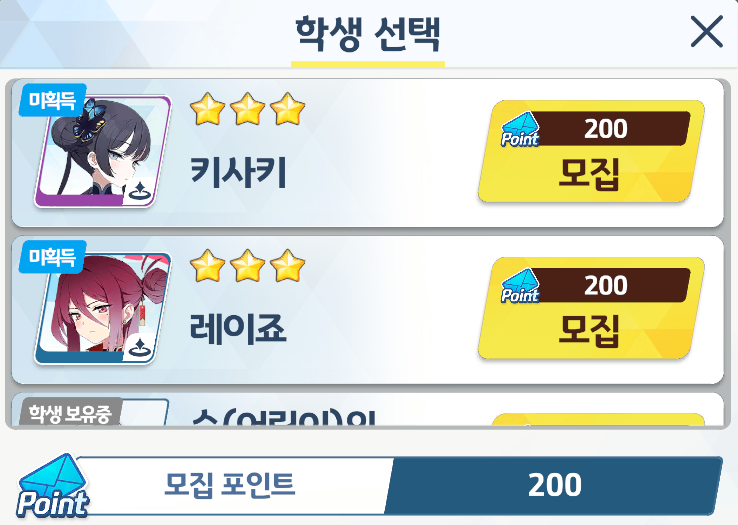Close the 학생 선택 dialog
The image size is (738, 525).
[x=706, y=32]
